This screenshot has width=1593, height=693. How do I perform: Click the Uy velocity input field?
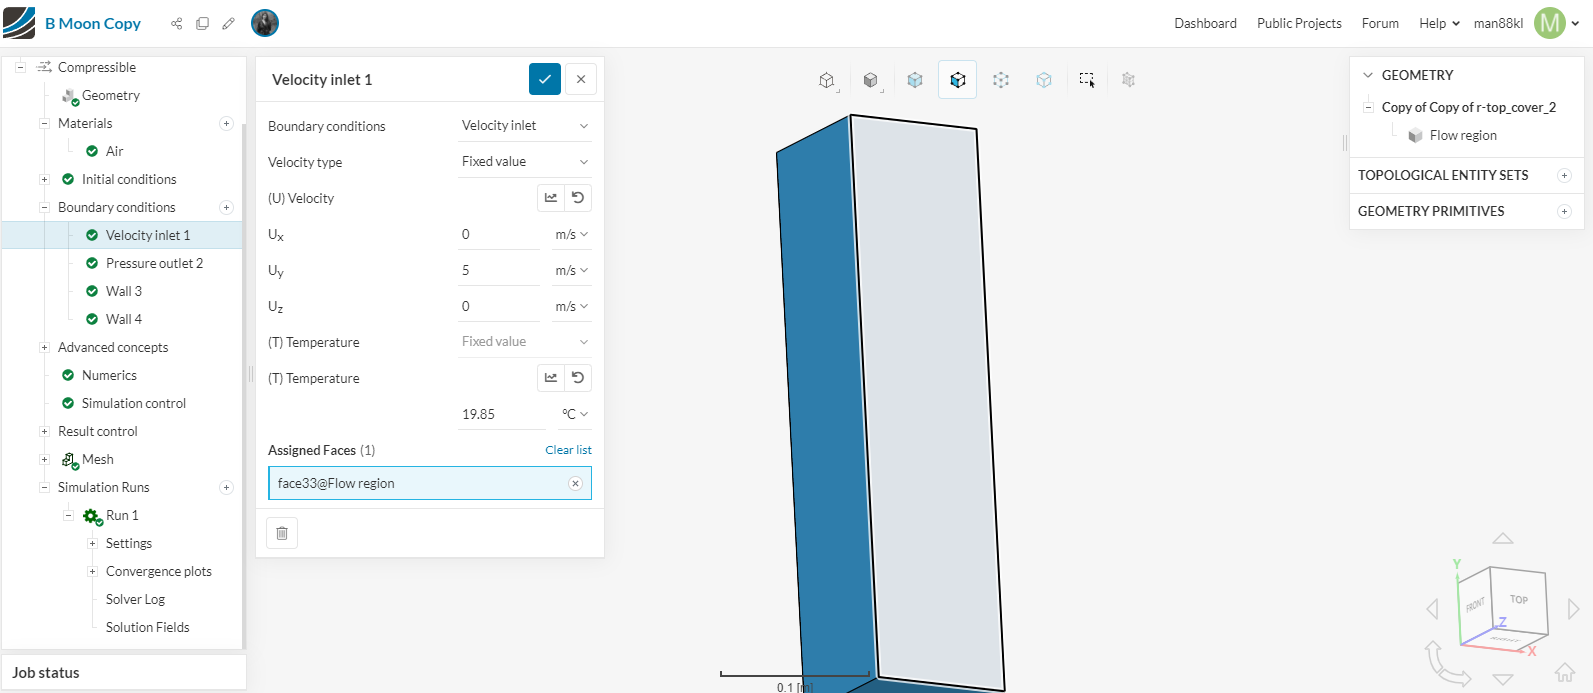(501, 270)
